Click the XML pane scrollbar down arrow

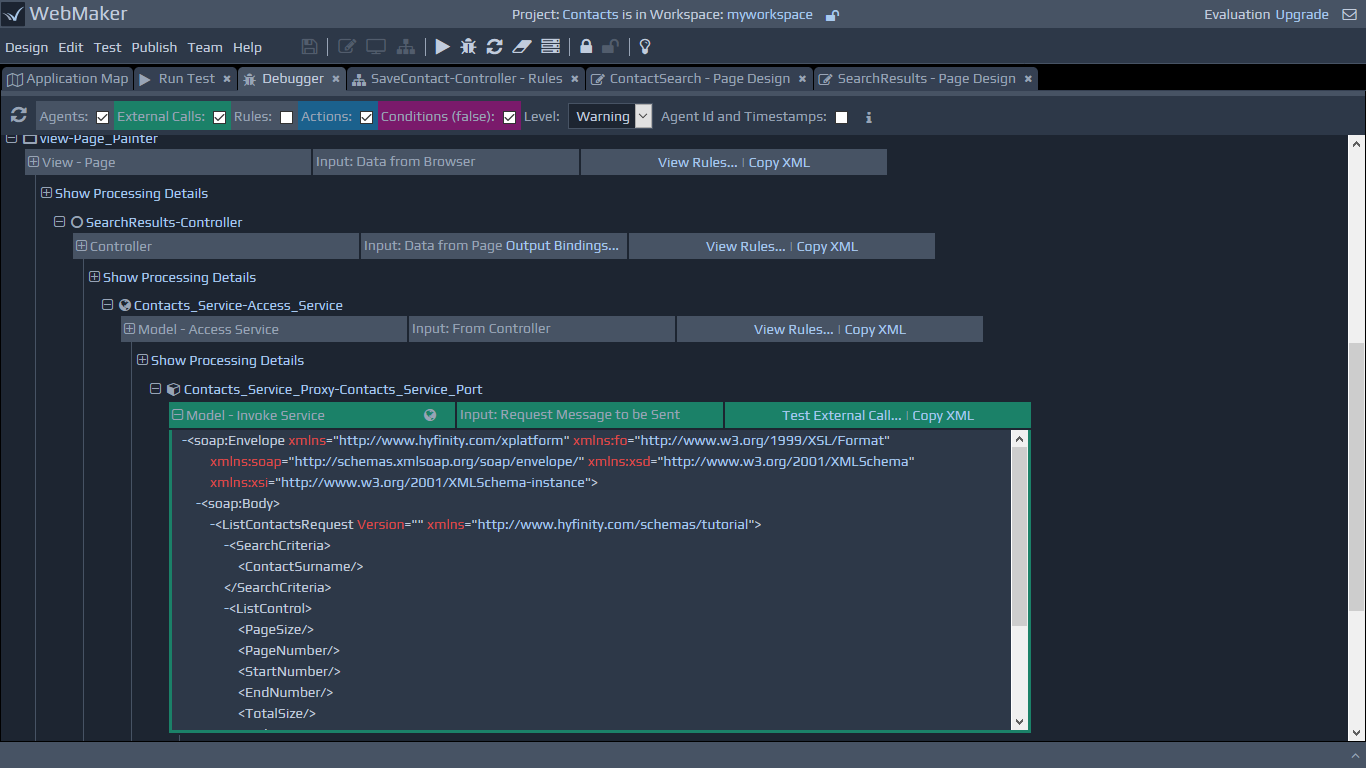coord(1019,721)
